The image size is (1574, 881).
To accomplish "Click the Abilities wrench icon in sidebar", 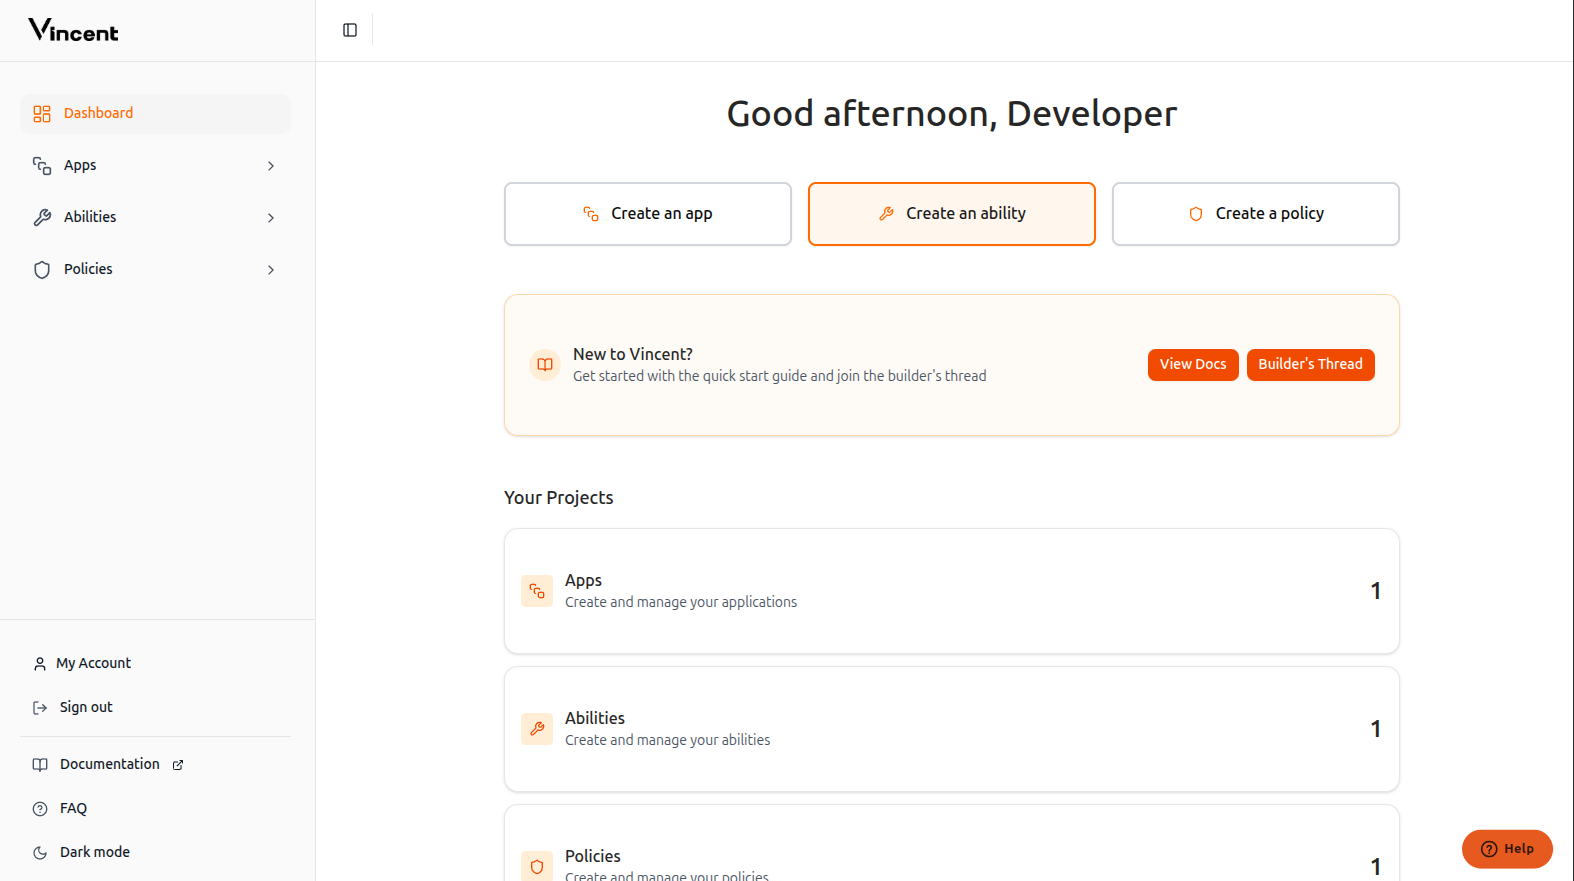I will coord(42,218).
